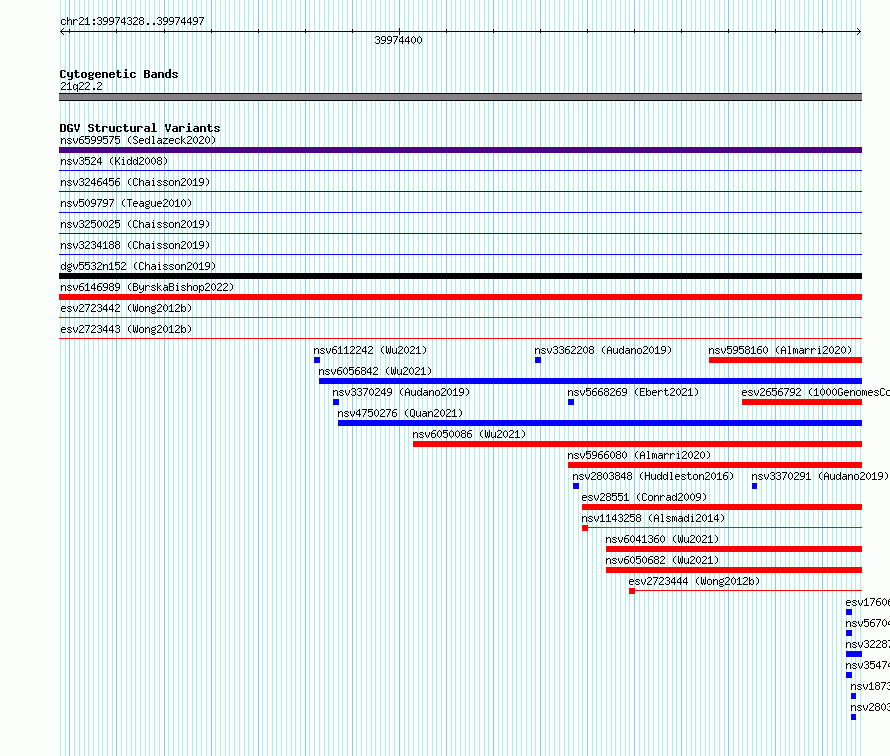Click red bar under nsv6050682
The image size is (890, 756).
(x=734, y=570)
